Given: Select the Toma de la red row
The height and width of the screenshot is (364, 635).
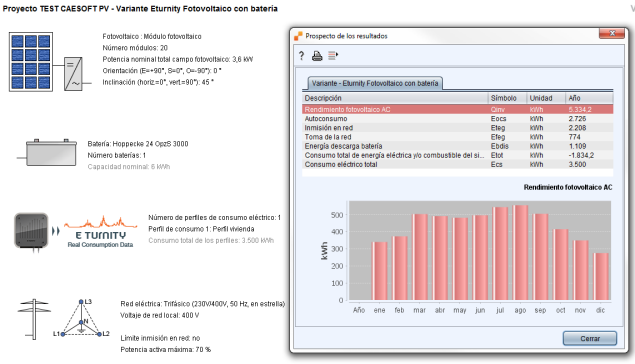Looking at the screenshot, I should [458, 137].
